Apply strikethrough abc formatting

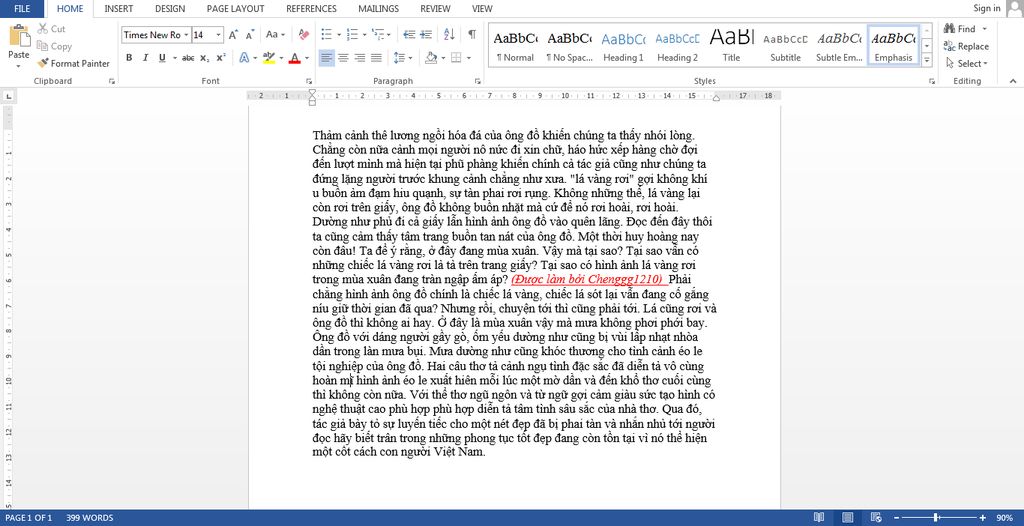pos(188,58)
